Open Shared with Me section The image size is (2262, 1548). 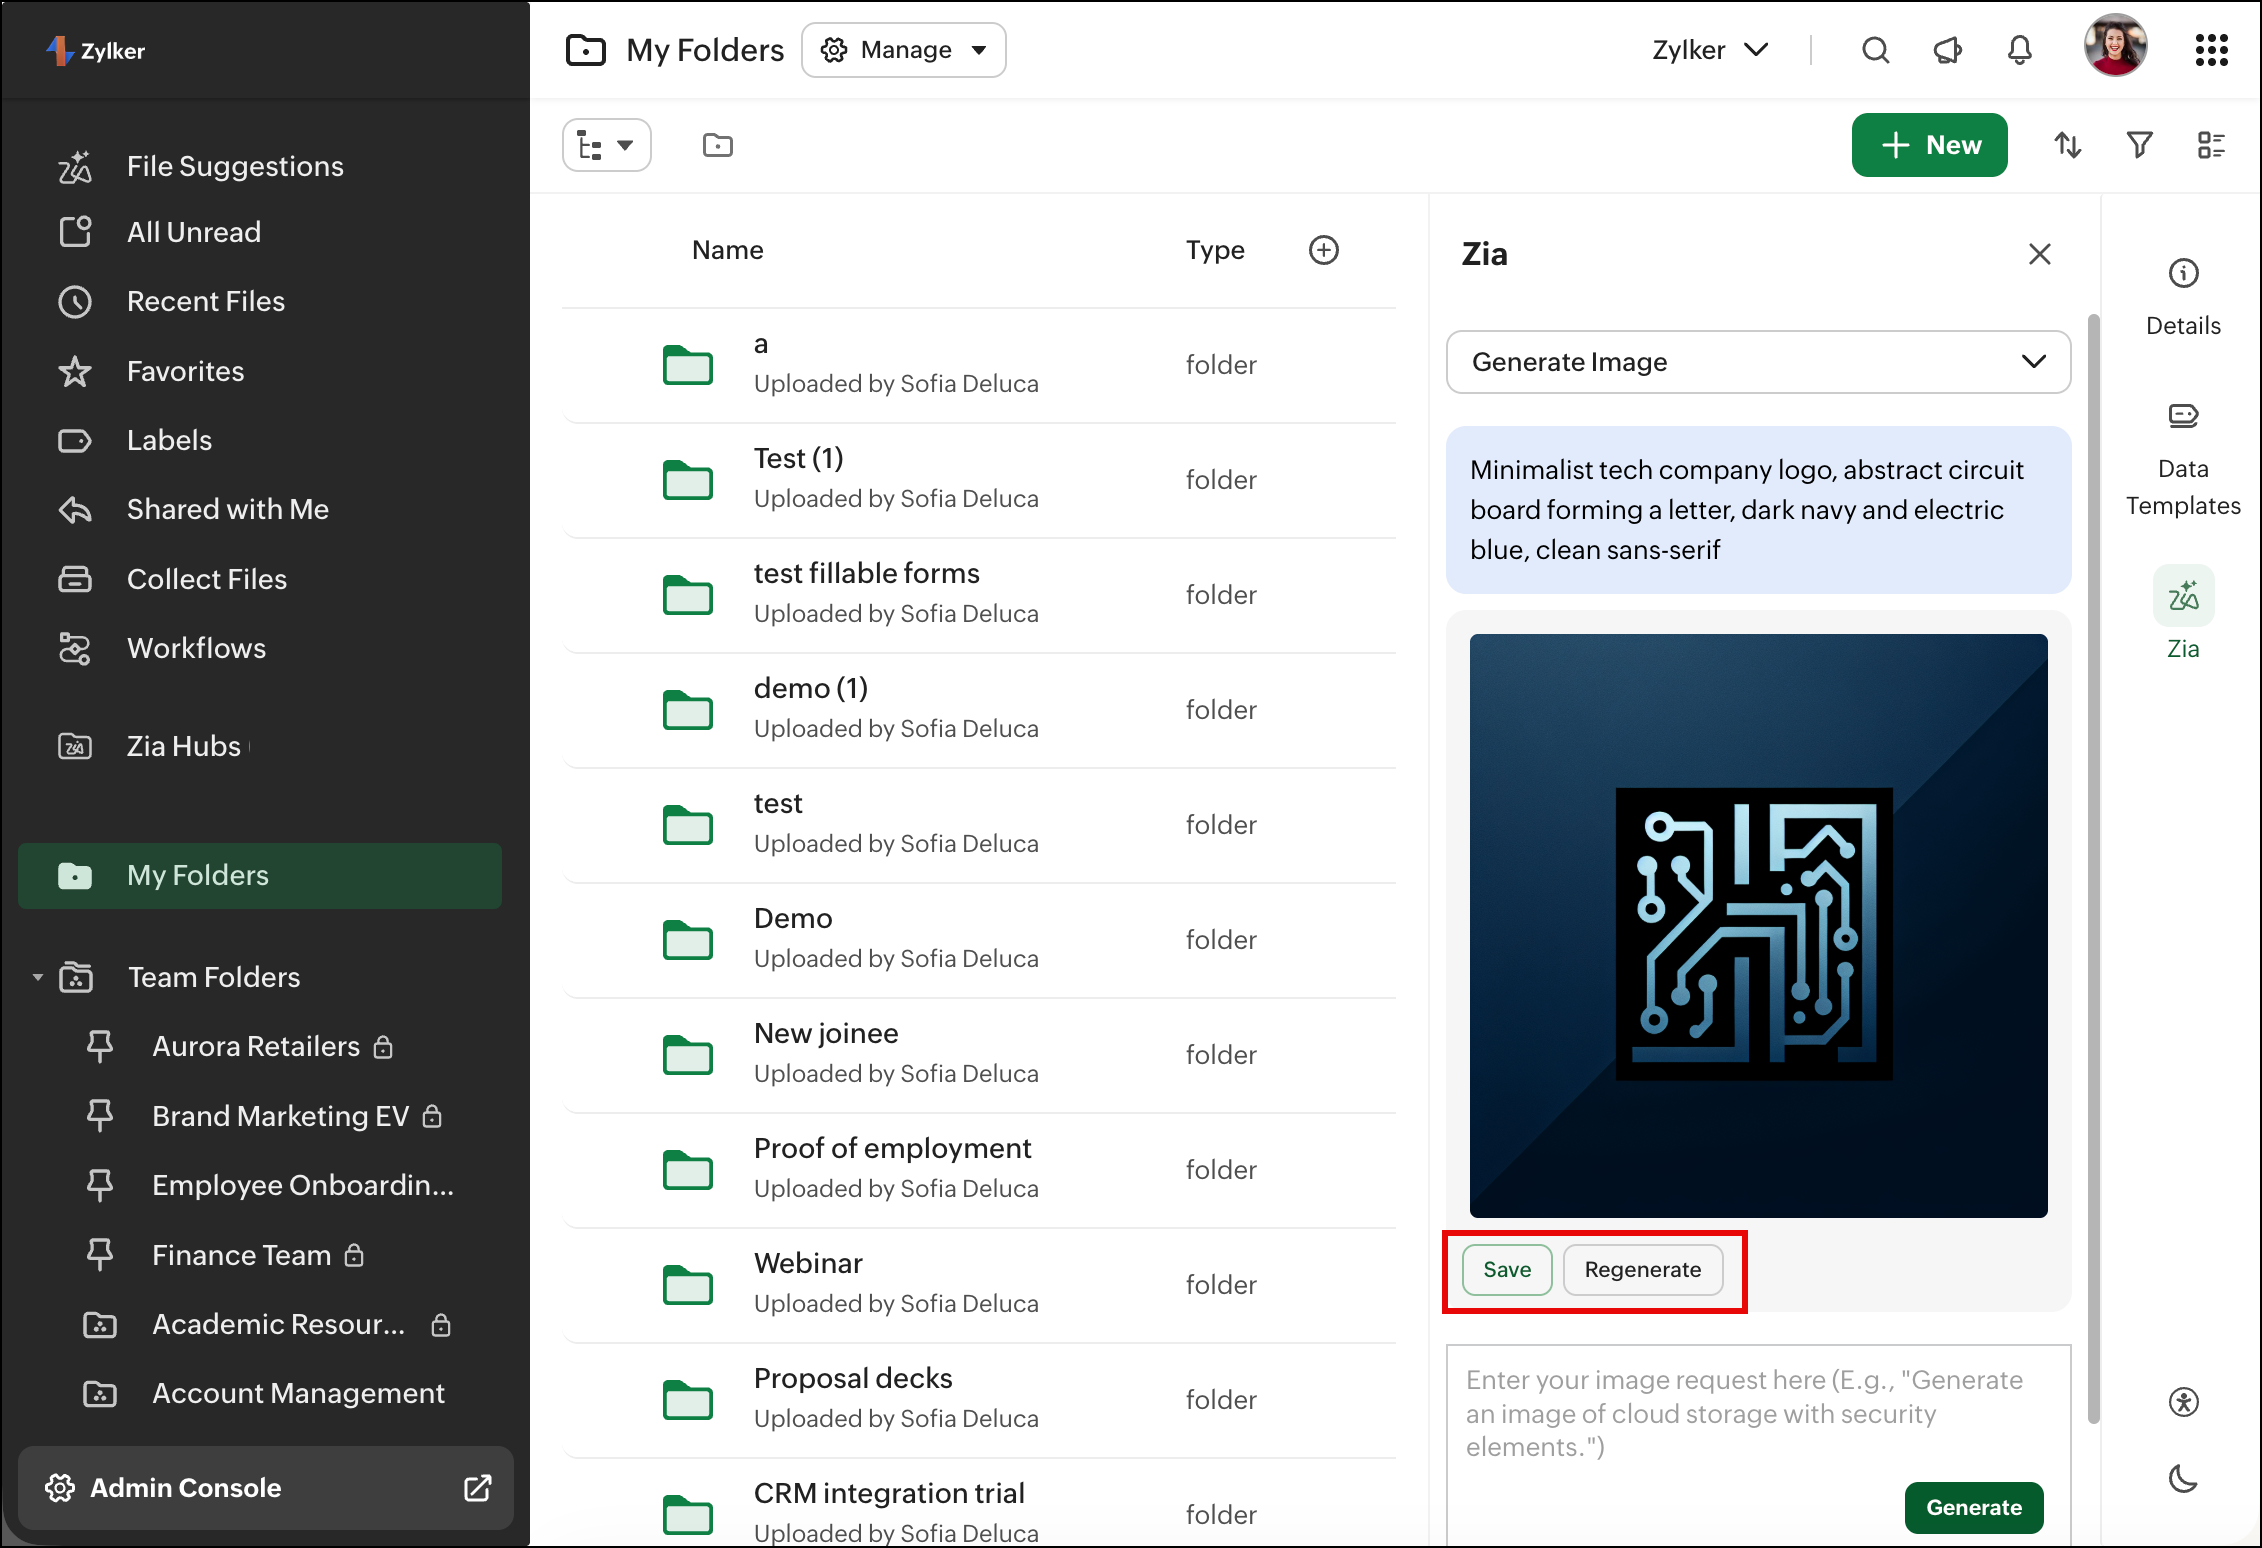click(x=227, y=509)
